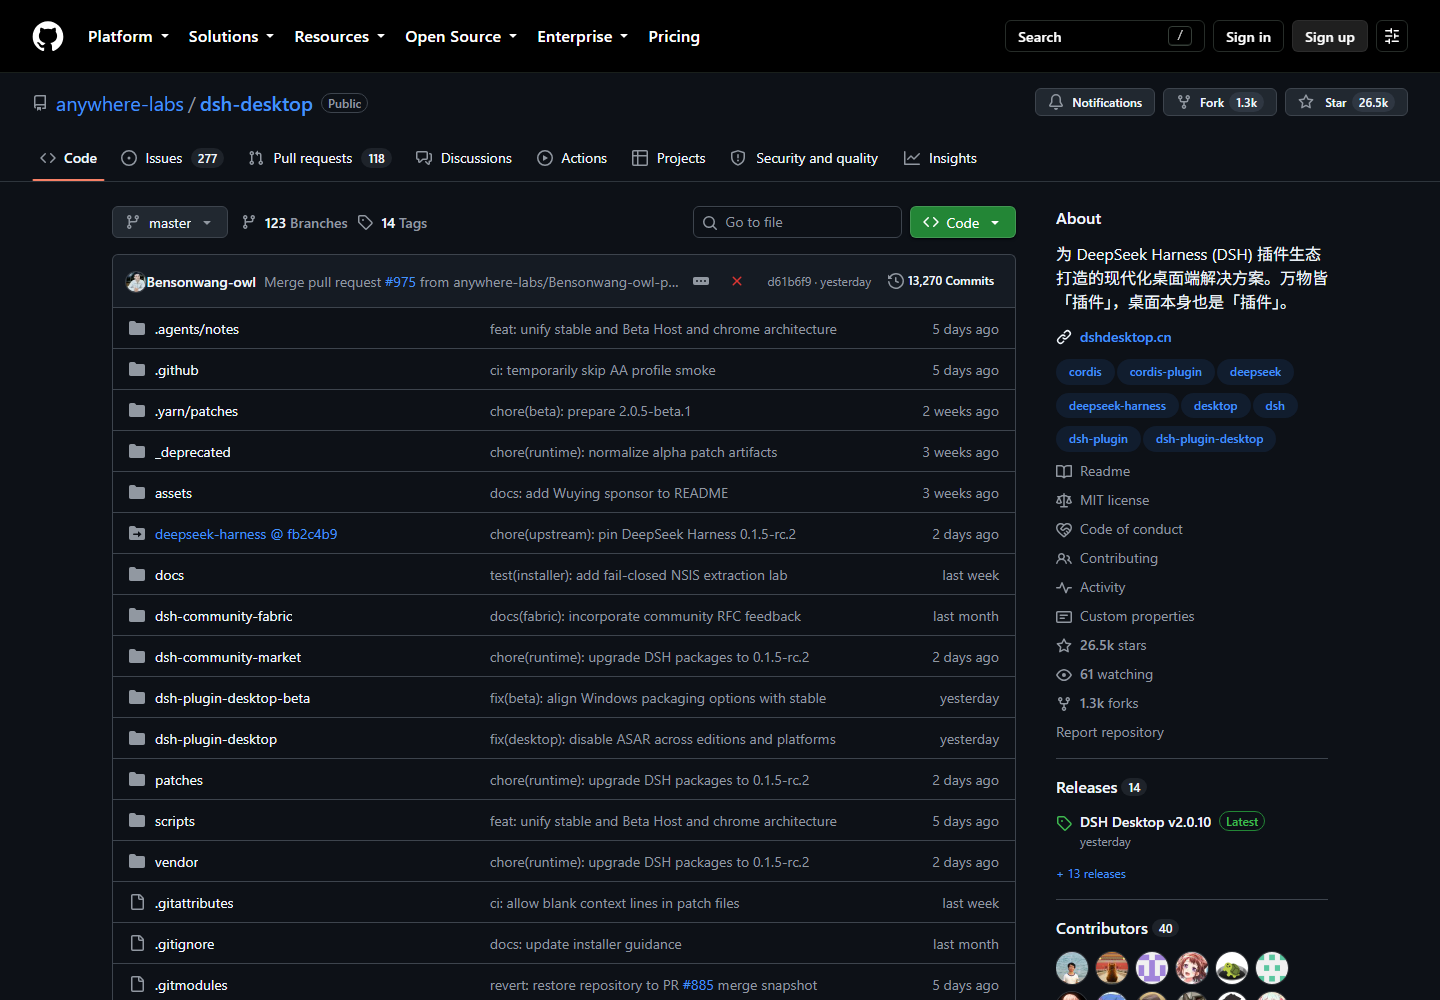
Task: Open pull request #975 link
Action: (400, 282)
